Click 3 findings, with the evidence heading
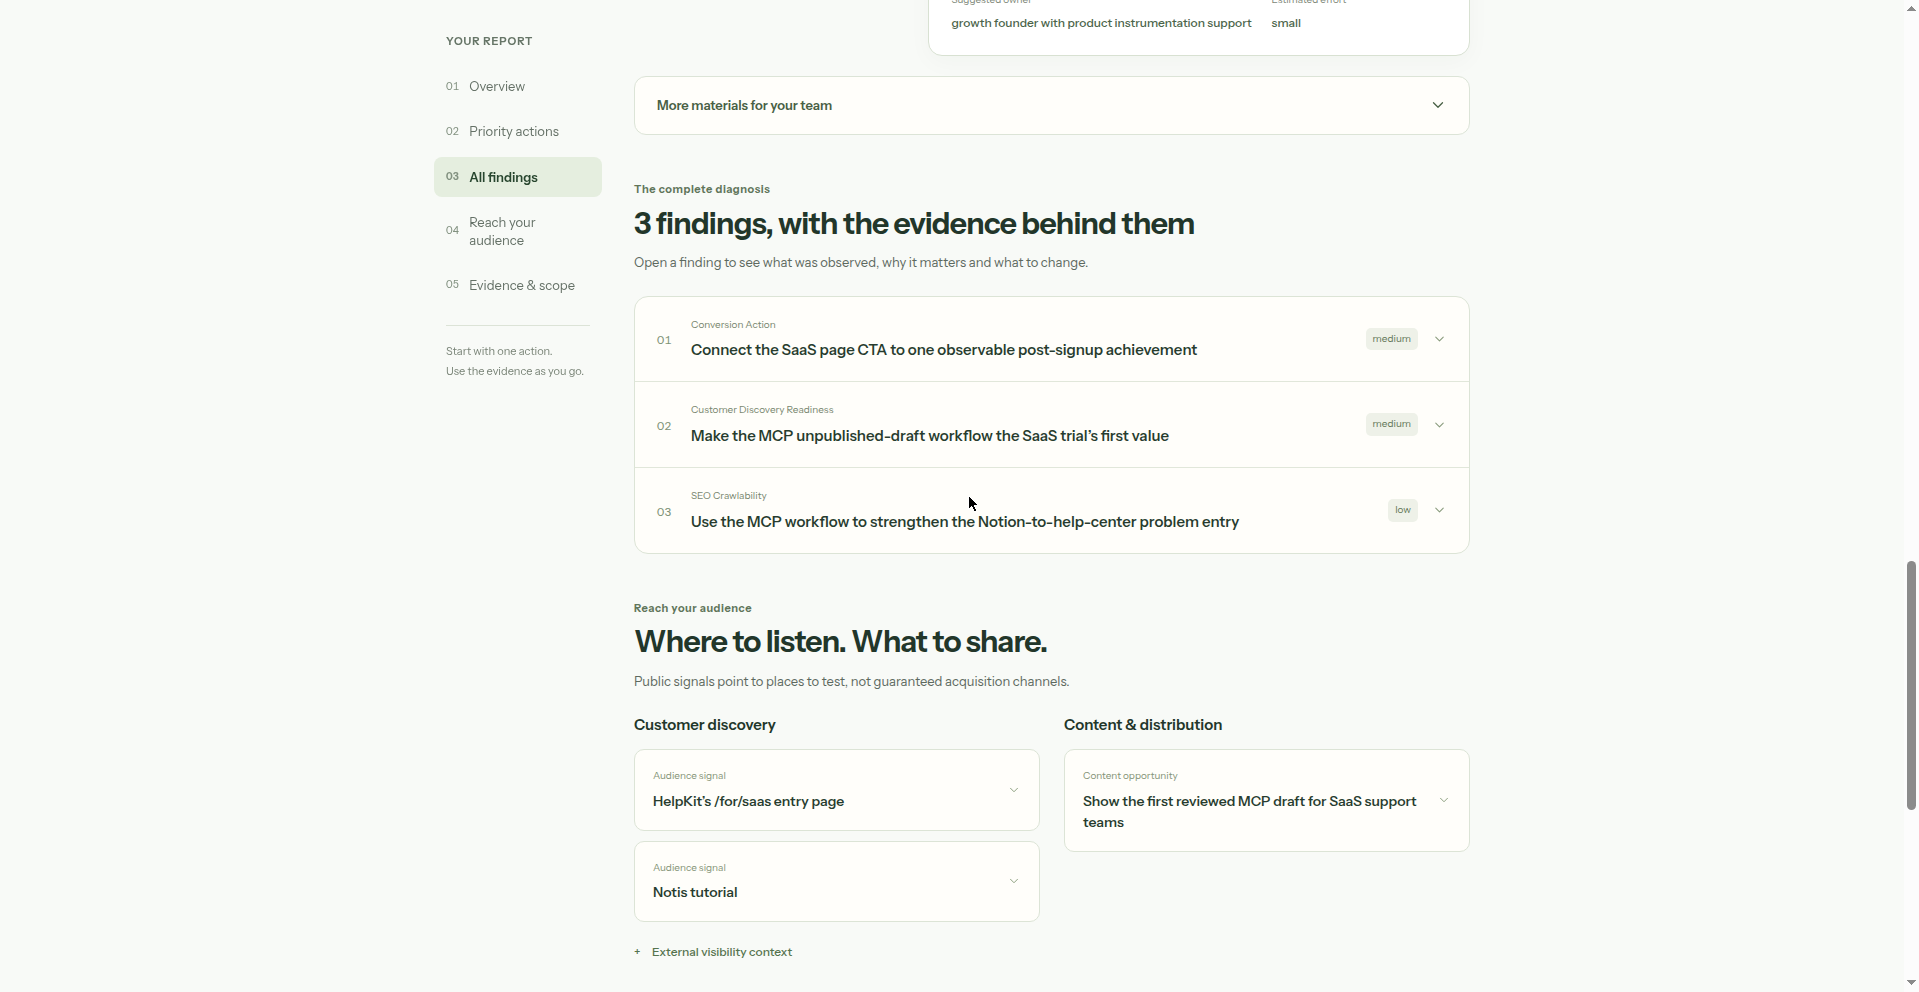1919x992 pixels. 914,223
